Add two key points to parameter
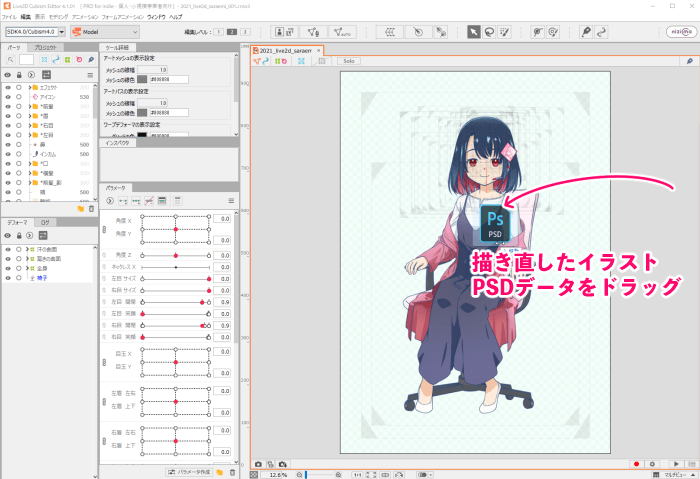 tap(123, 201)
